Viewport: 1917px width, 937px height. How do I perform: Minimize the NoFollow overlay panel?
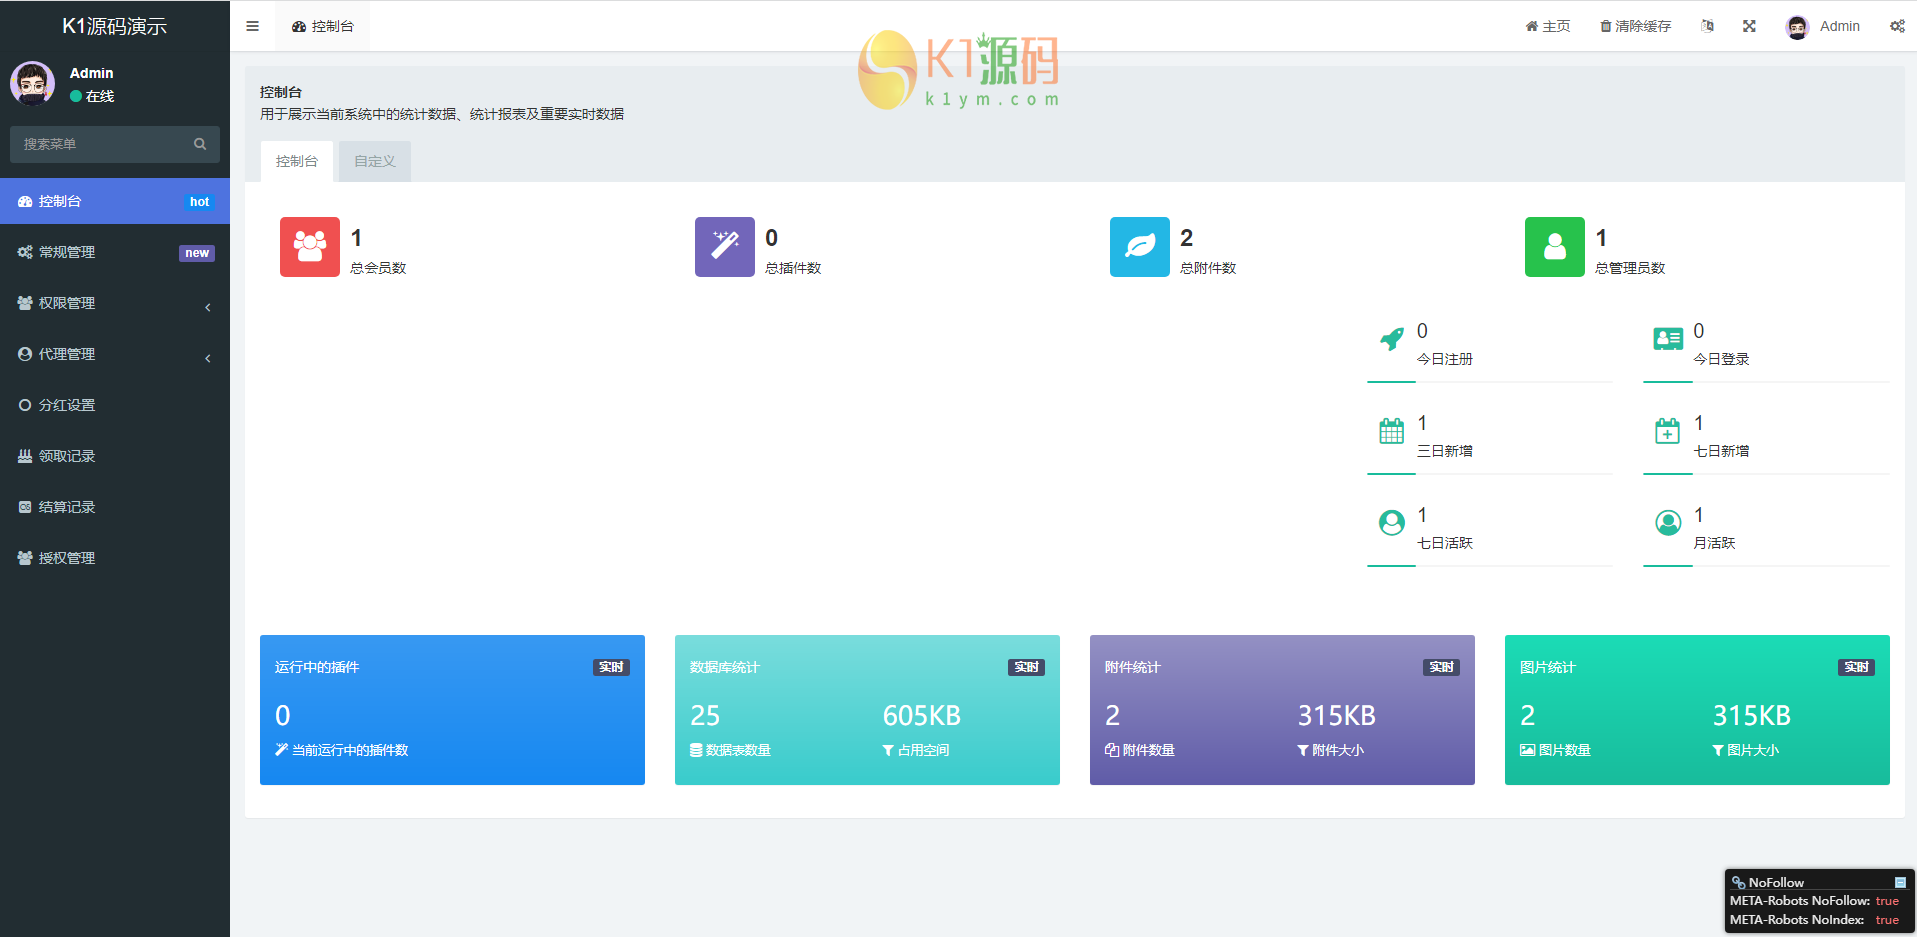[1900, 883]
